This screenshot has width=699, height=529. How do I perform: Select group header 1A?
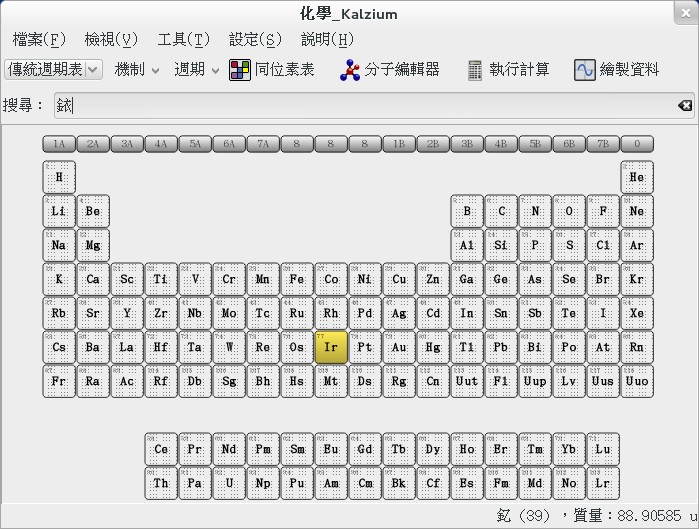59,144
